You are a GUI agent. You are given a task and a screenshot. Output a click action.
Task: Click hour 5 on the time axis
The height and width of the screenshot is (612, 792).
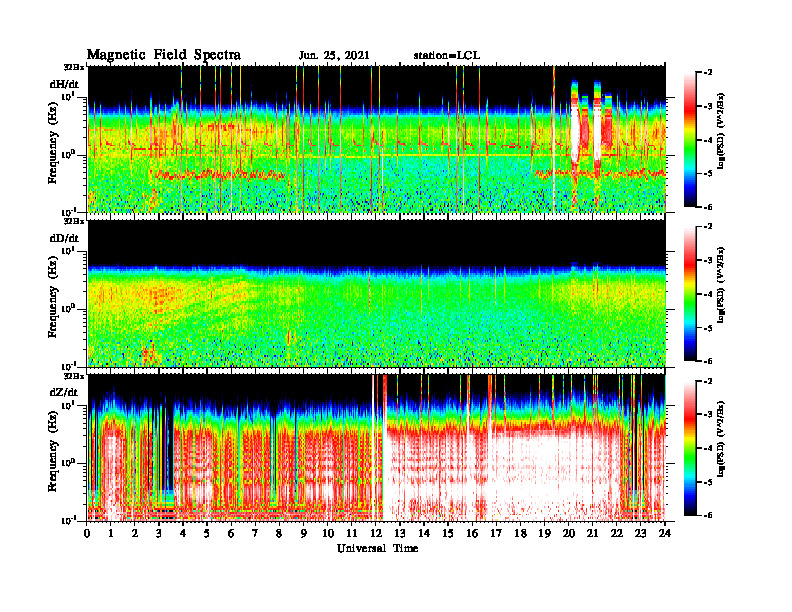point(207,534)
